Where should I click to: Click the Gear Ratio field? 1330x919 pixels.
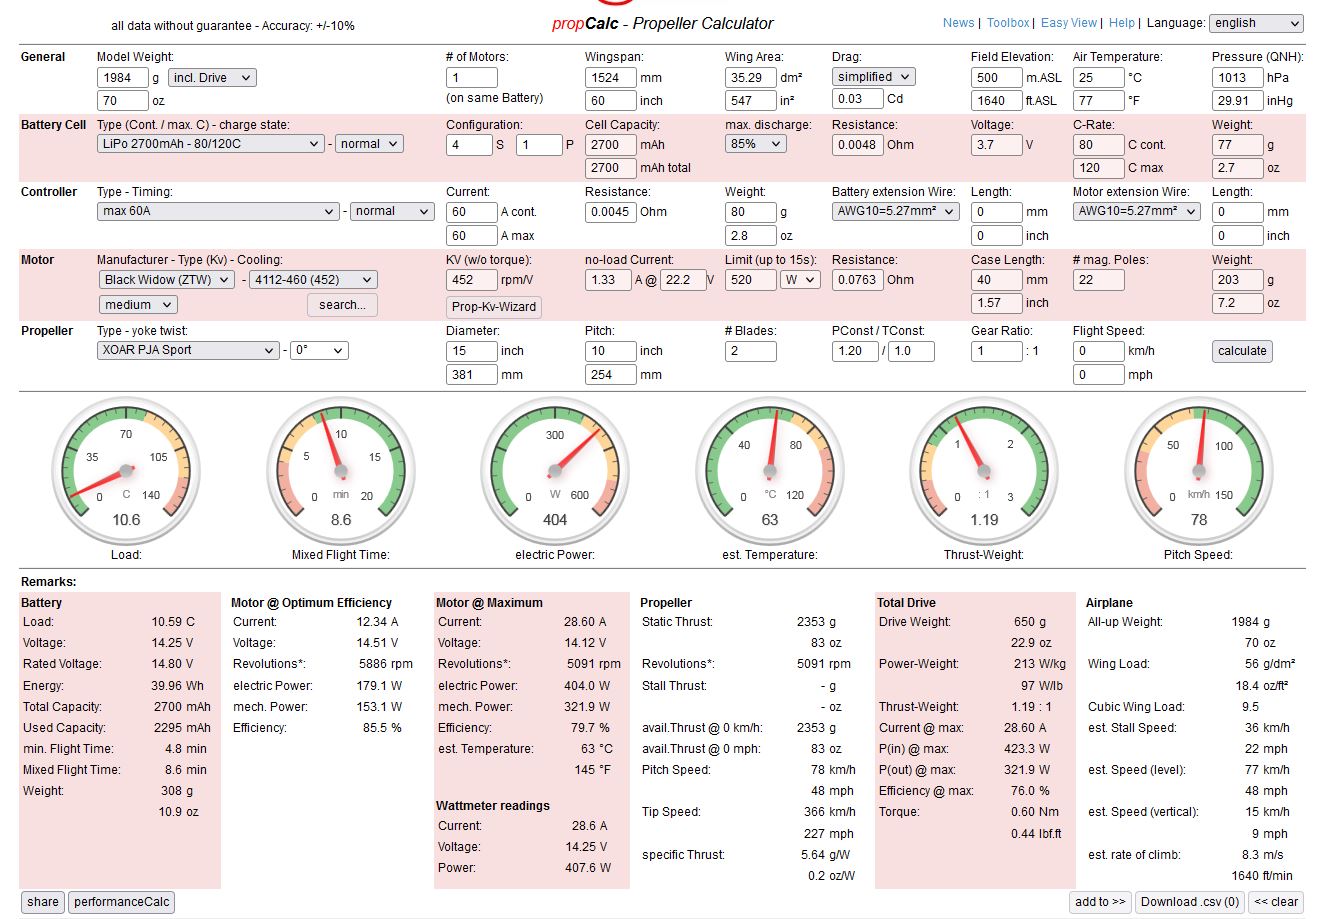tap(997, 351)
